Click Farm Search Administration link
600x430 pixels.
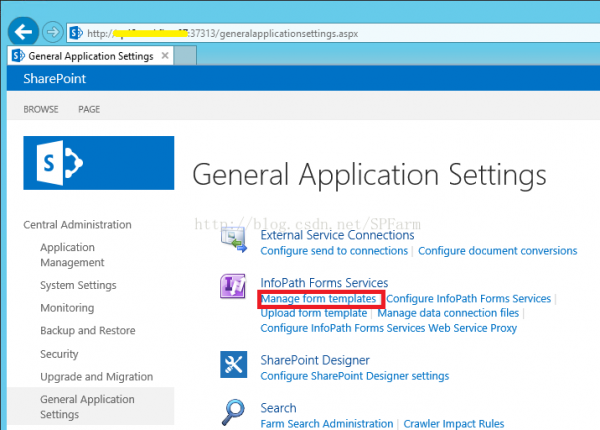[x=327, y=424]
